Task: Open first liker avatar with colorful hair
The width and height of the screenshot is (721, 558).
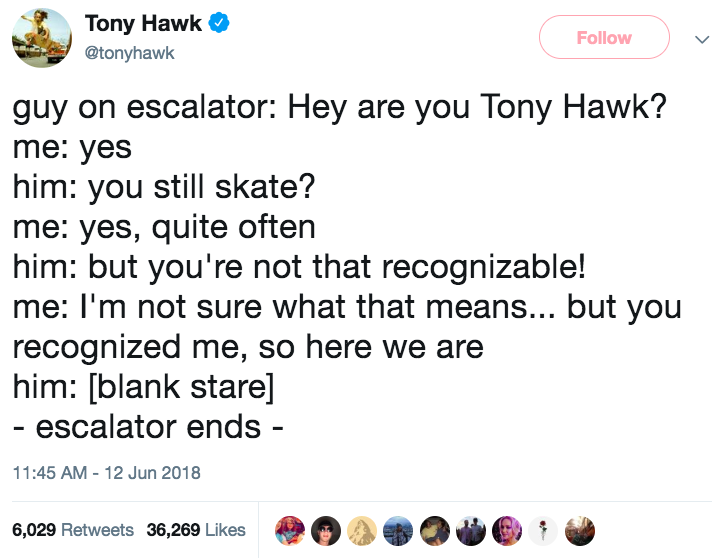Action: [x=290, y=531]
